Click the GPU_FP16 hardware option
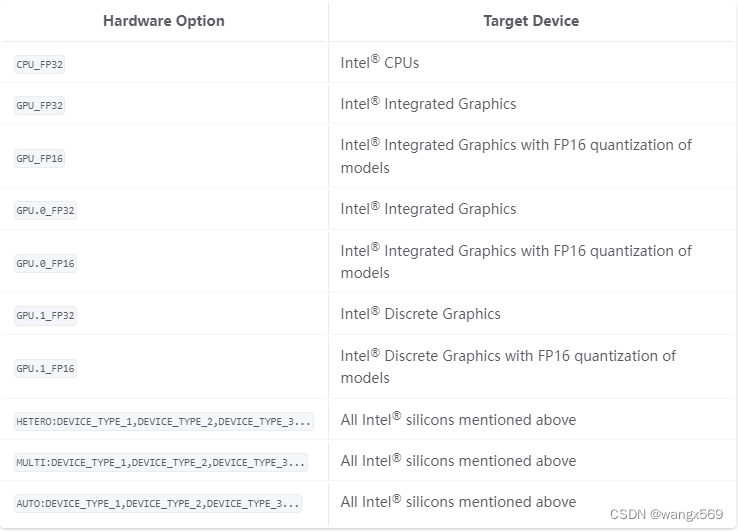The image size is (738, 531). [x=40, y=158]
